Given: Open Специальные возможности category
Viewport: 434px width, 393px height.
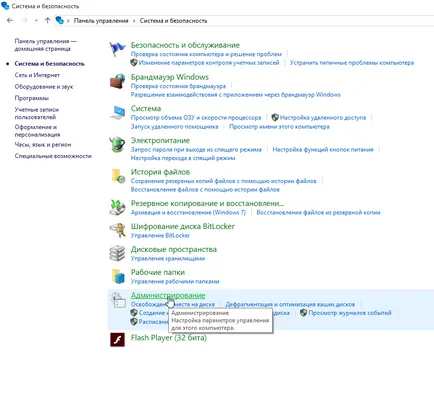Looking at the screenshot, I should click(53, 156).
